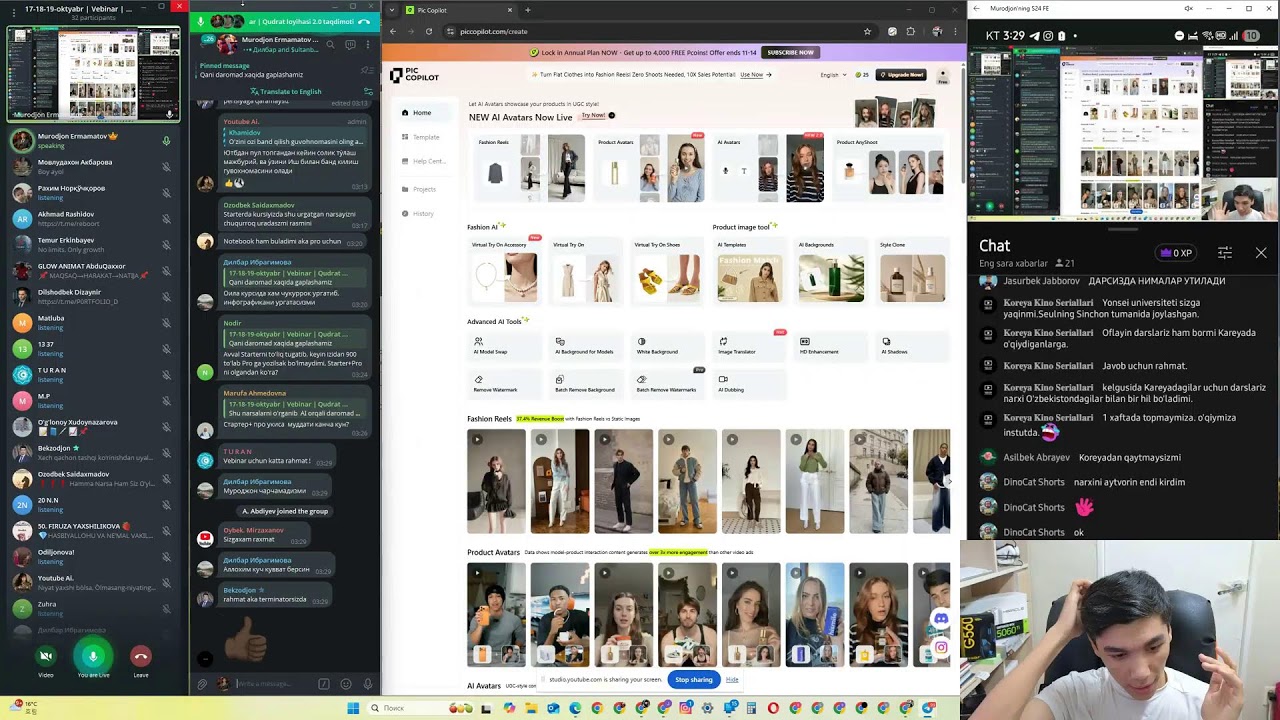
Task: Click Hide on the screen-sharing bar
Action: click(x=732, y=680)
